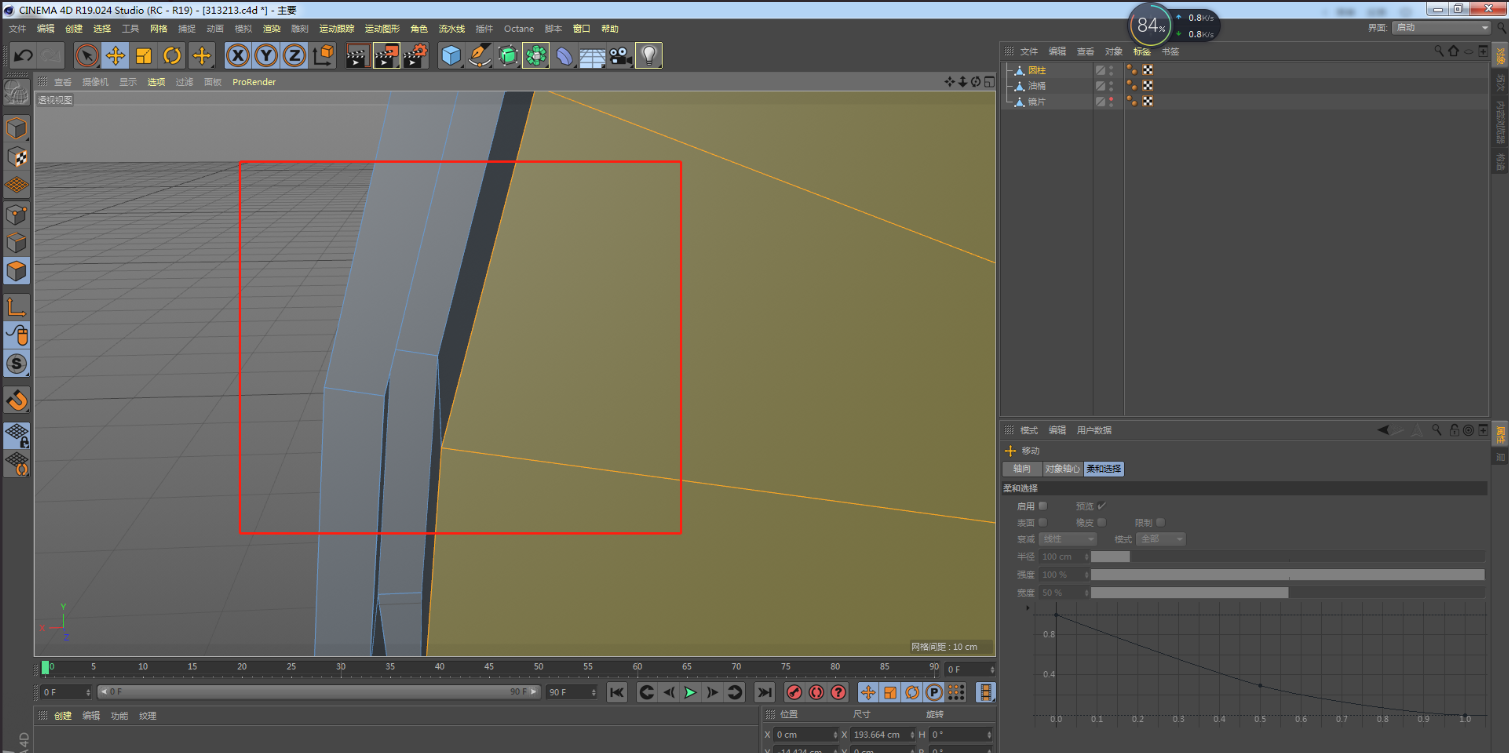Image resolution: width=1509 pixels, height=753 pixels.
Task: Switch to Polygon mode in left toolbar
Action: click(x=17, y=270)
